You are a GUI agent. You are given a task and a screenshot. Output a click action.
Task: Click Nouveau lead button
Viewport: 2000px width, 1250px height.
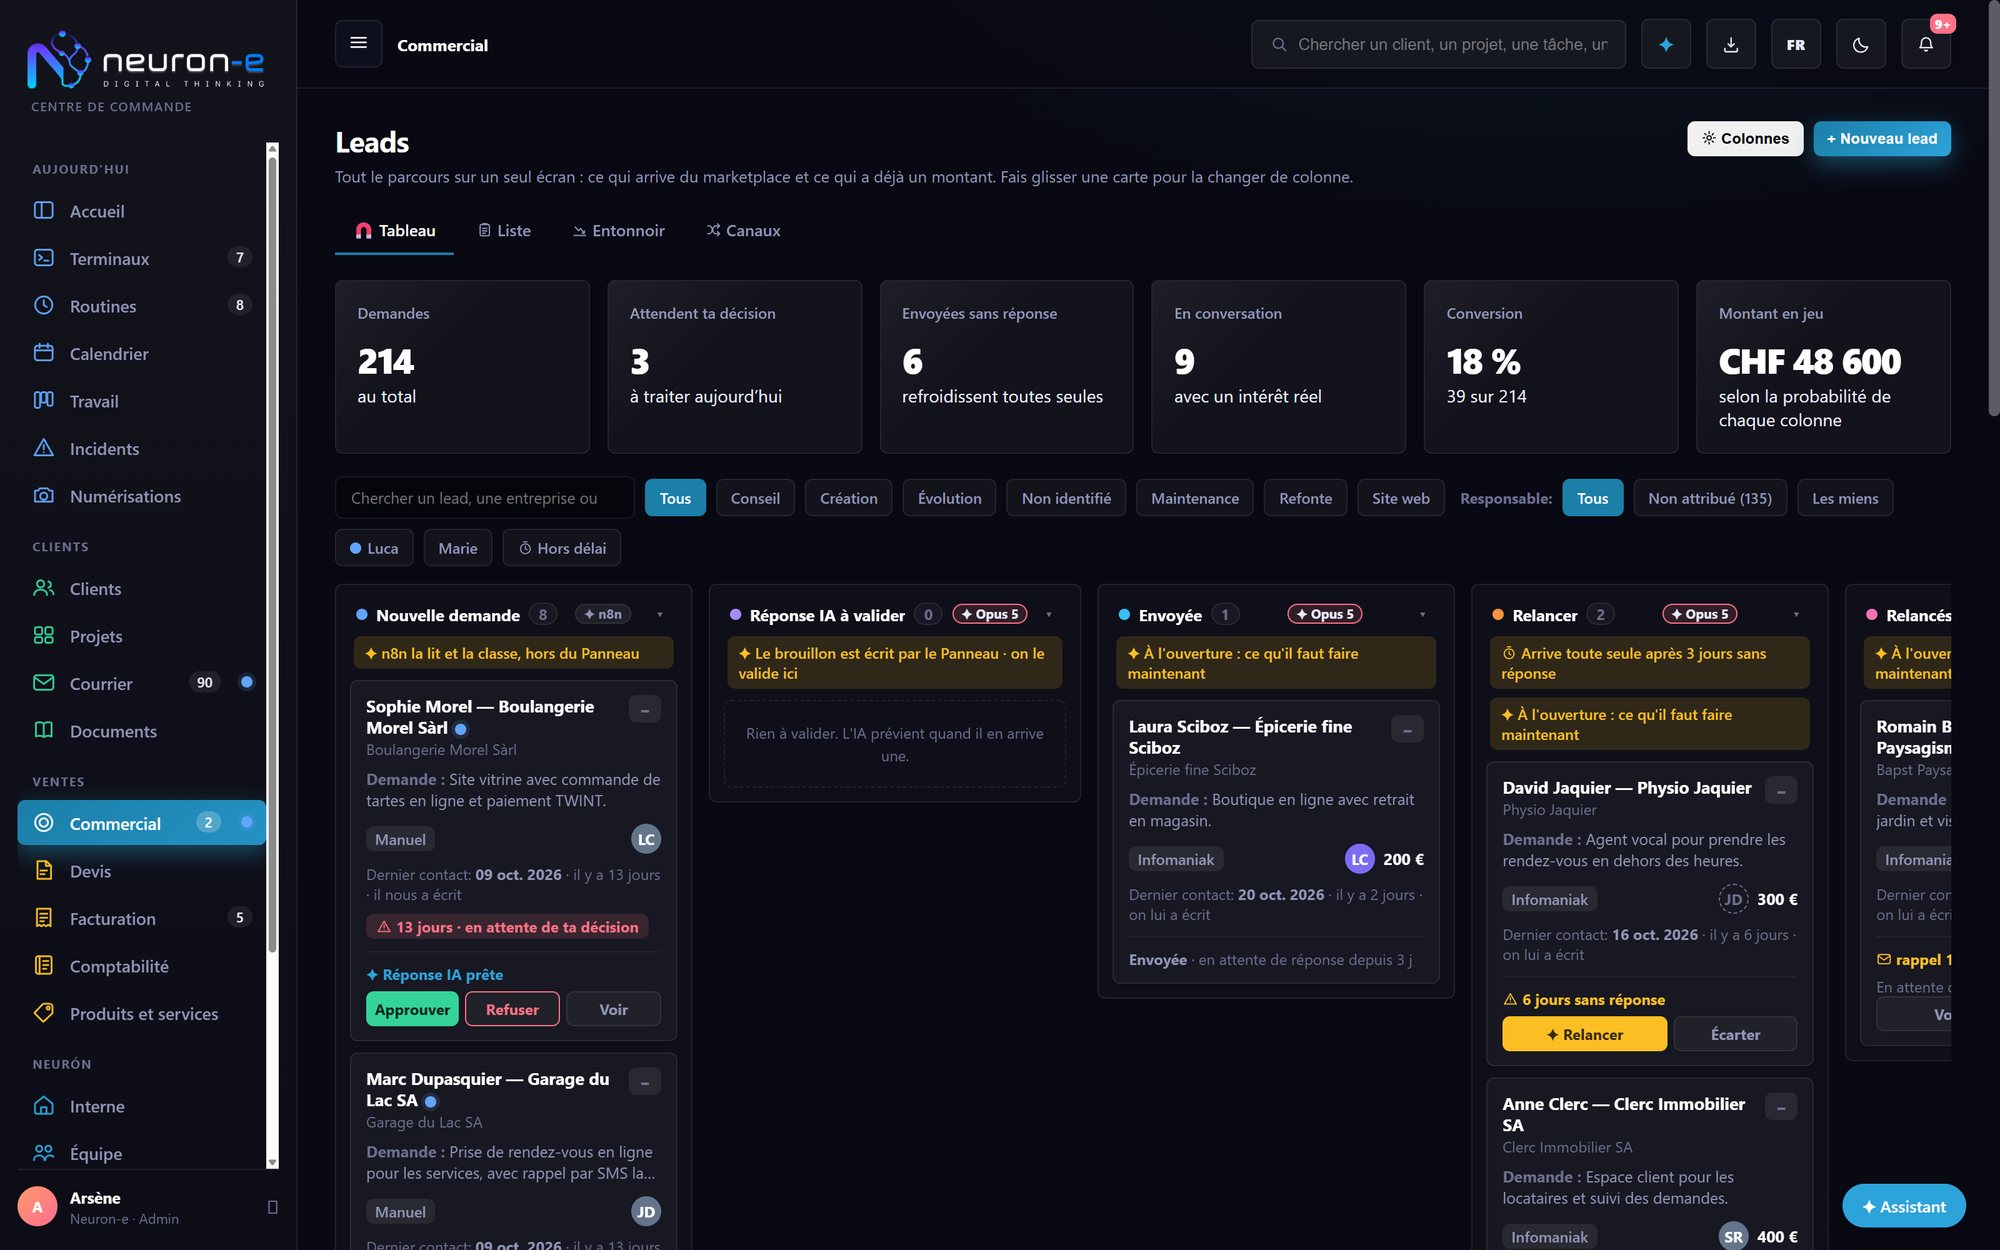coord(1882,138)
